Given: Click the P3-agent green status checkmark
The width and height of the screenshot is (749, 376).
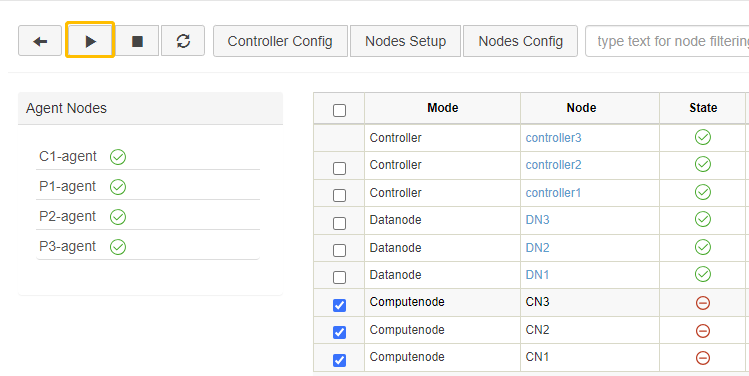Looking at the screenshot, I should click(118, 247).
